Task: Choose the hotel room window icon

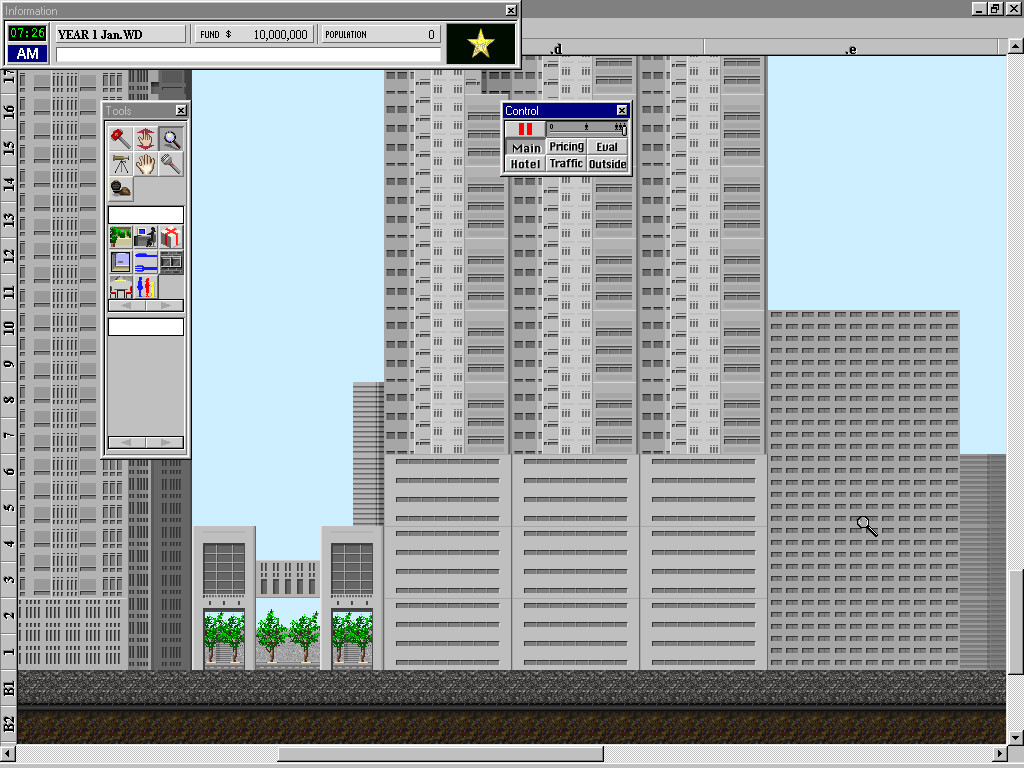Action: point(120,262)
